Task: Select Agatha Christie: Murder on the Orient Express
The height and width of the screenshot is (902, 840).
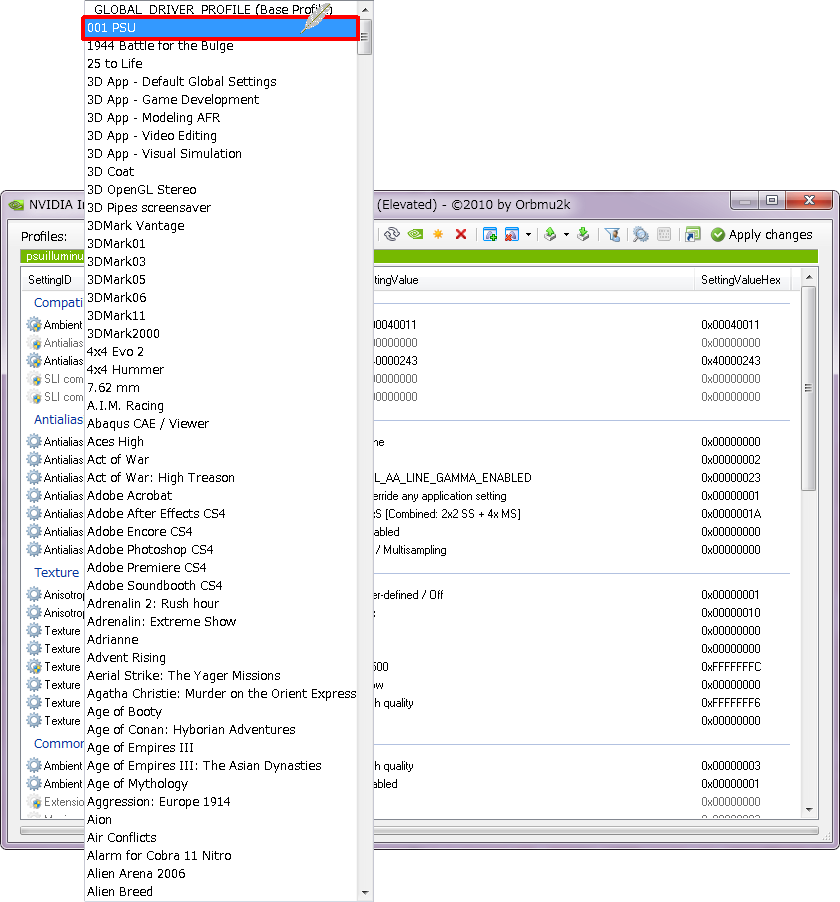Action: pos(221,694)
